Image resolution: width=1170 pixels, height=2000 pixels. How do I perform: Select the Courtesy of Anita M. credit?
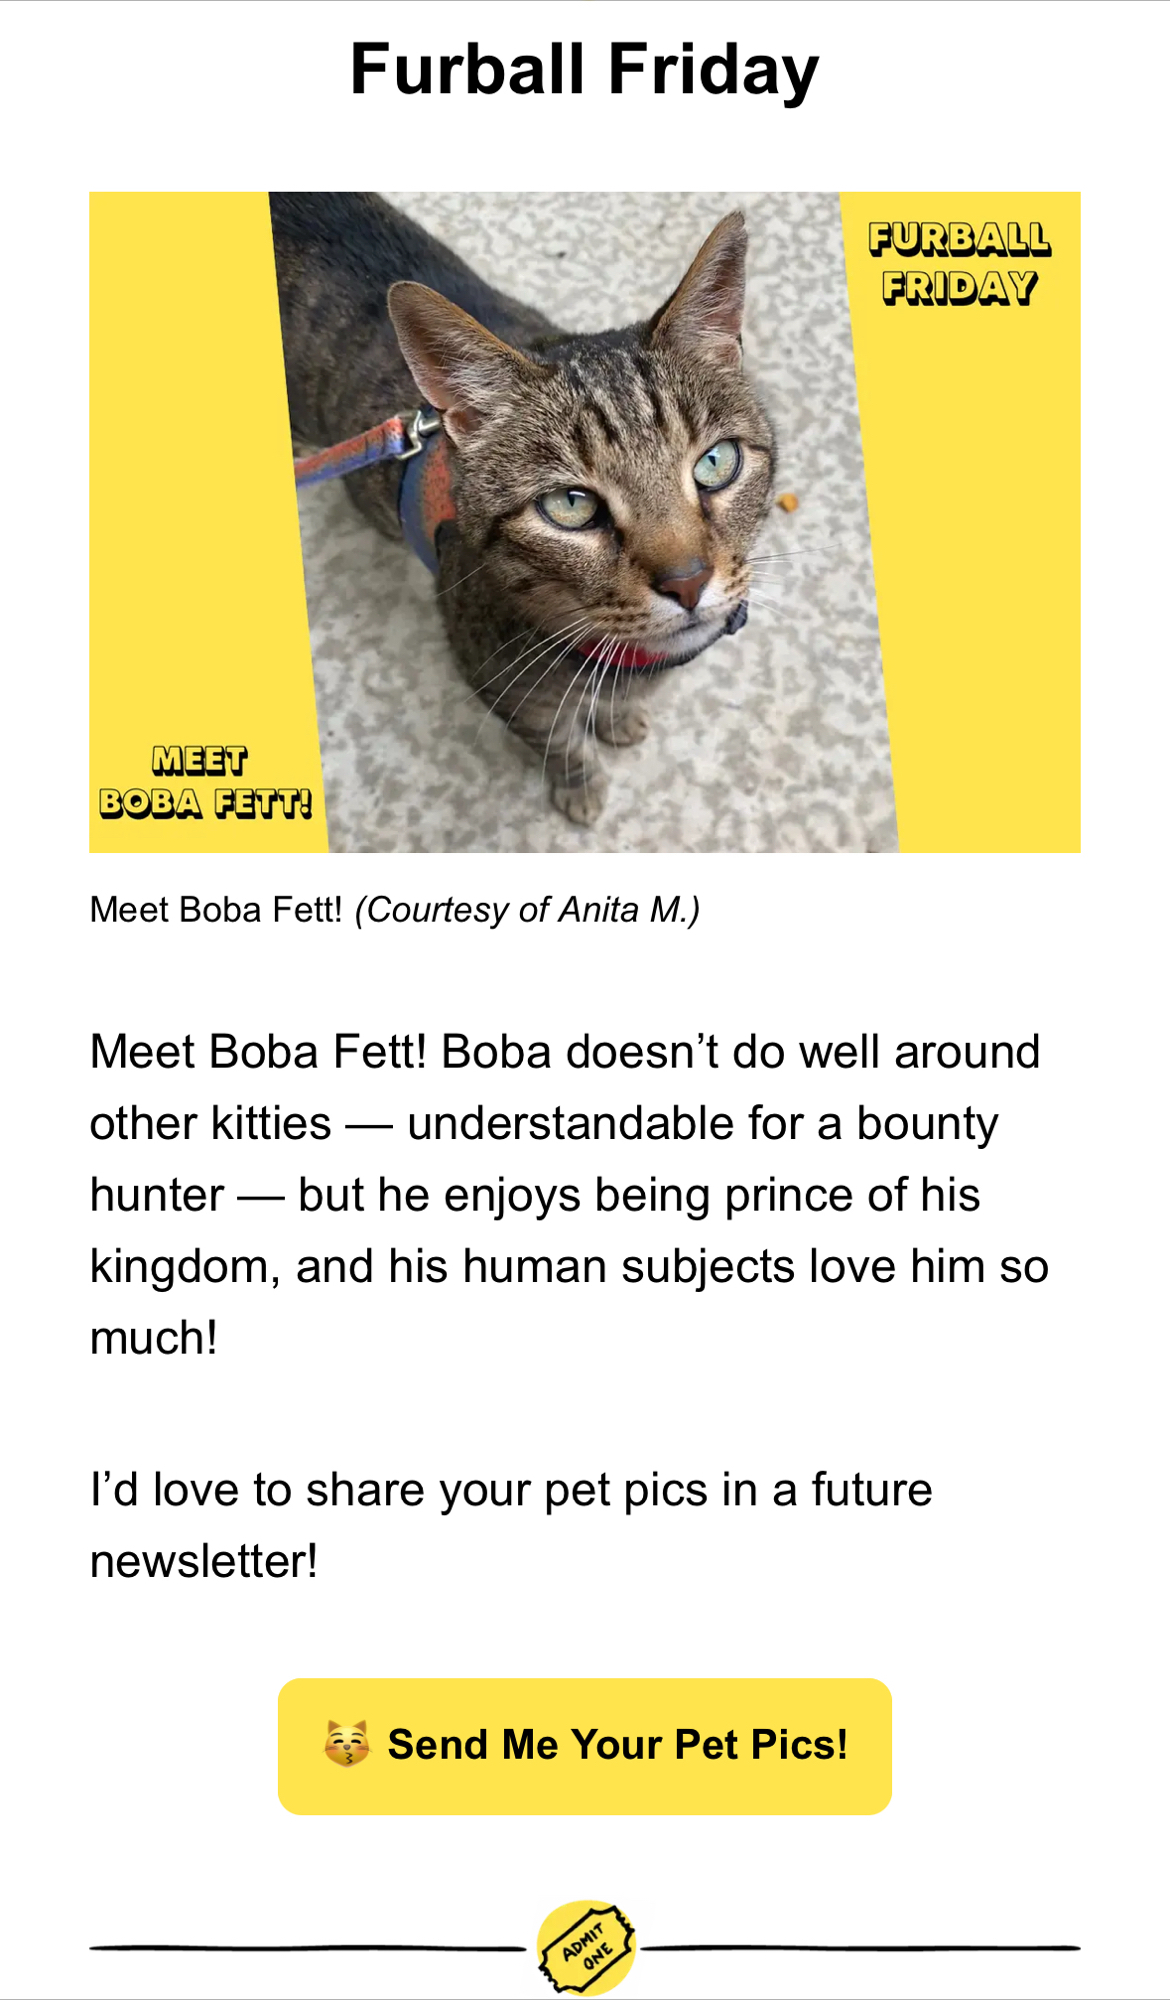click(527, 910)
